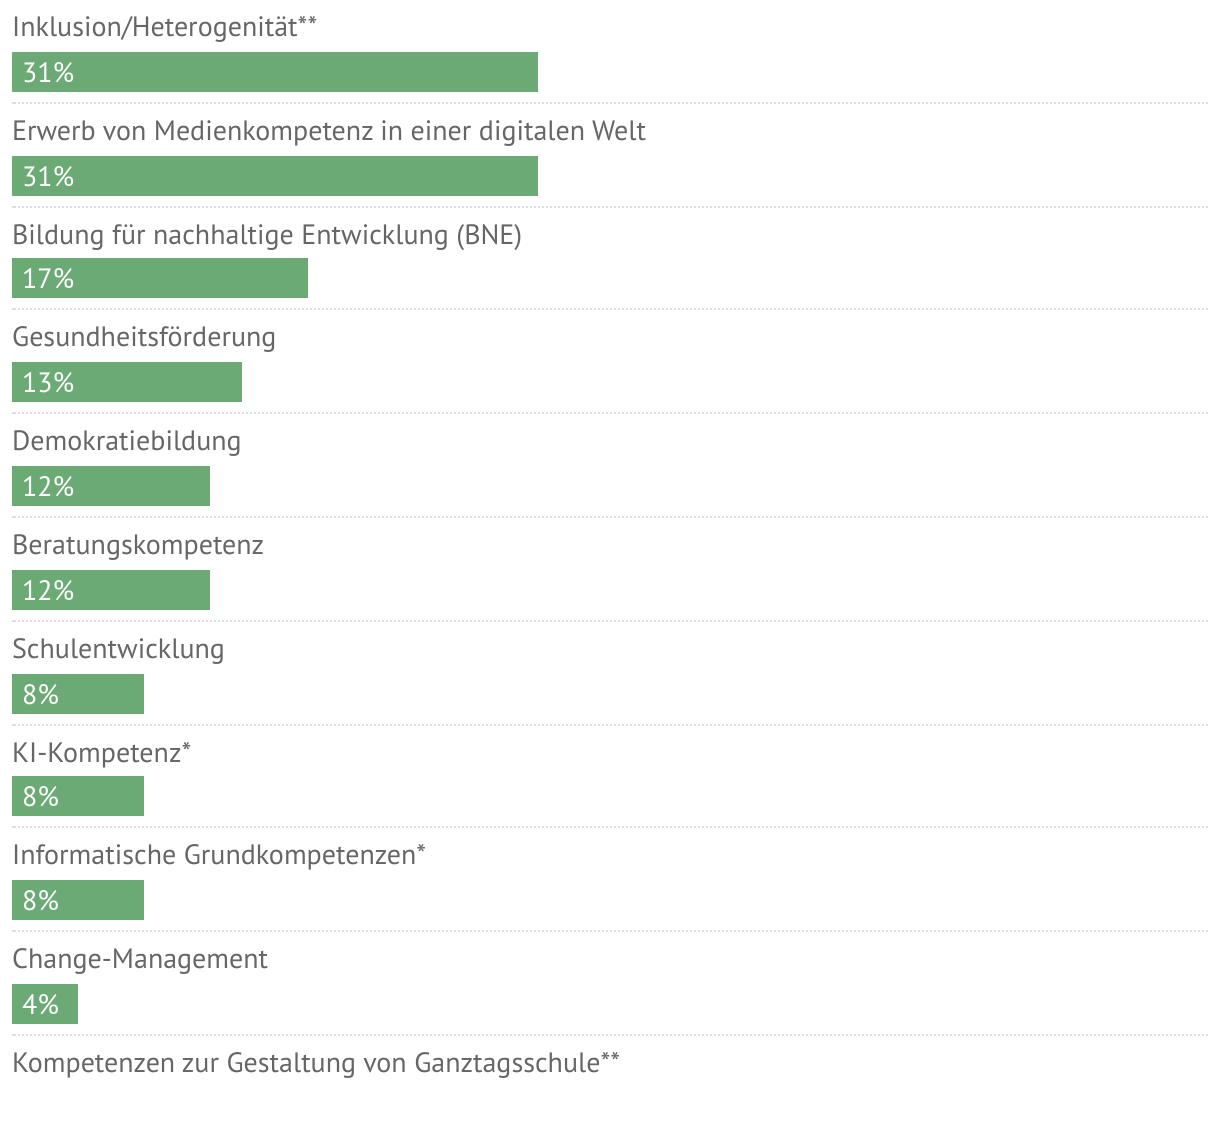
Task: Click the Inklusion/Heterogenität 31% bar
Action: pyautogui.click(x=275, y=72)
